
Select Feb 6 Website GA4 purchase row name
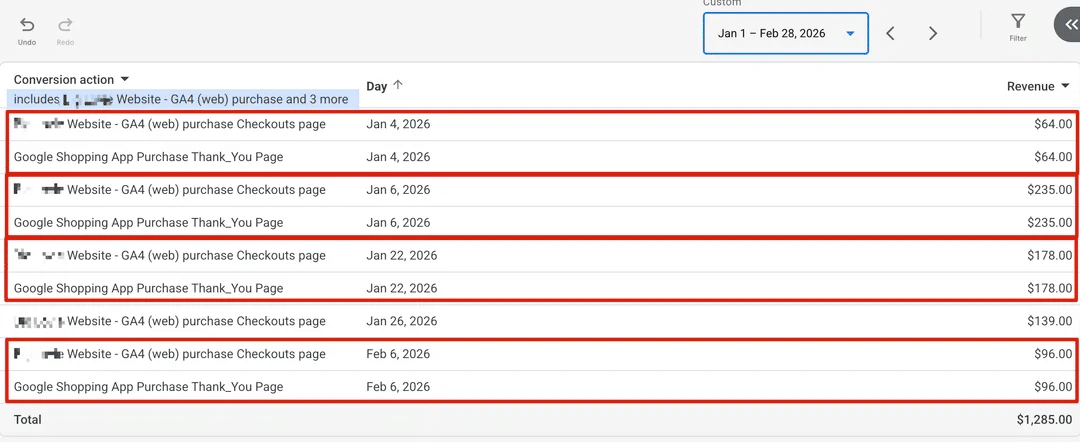coord(169,354)
